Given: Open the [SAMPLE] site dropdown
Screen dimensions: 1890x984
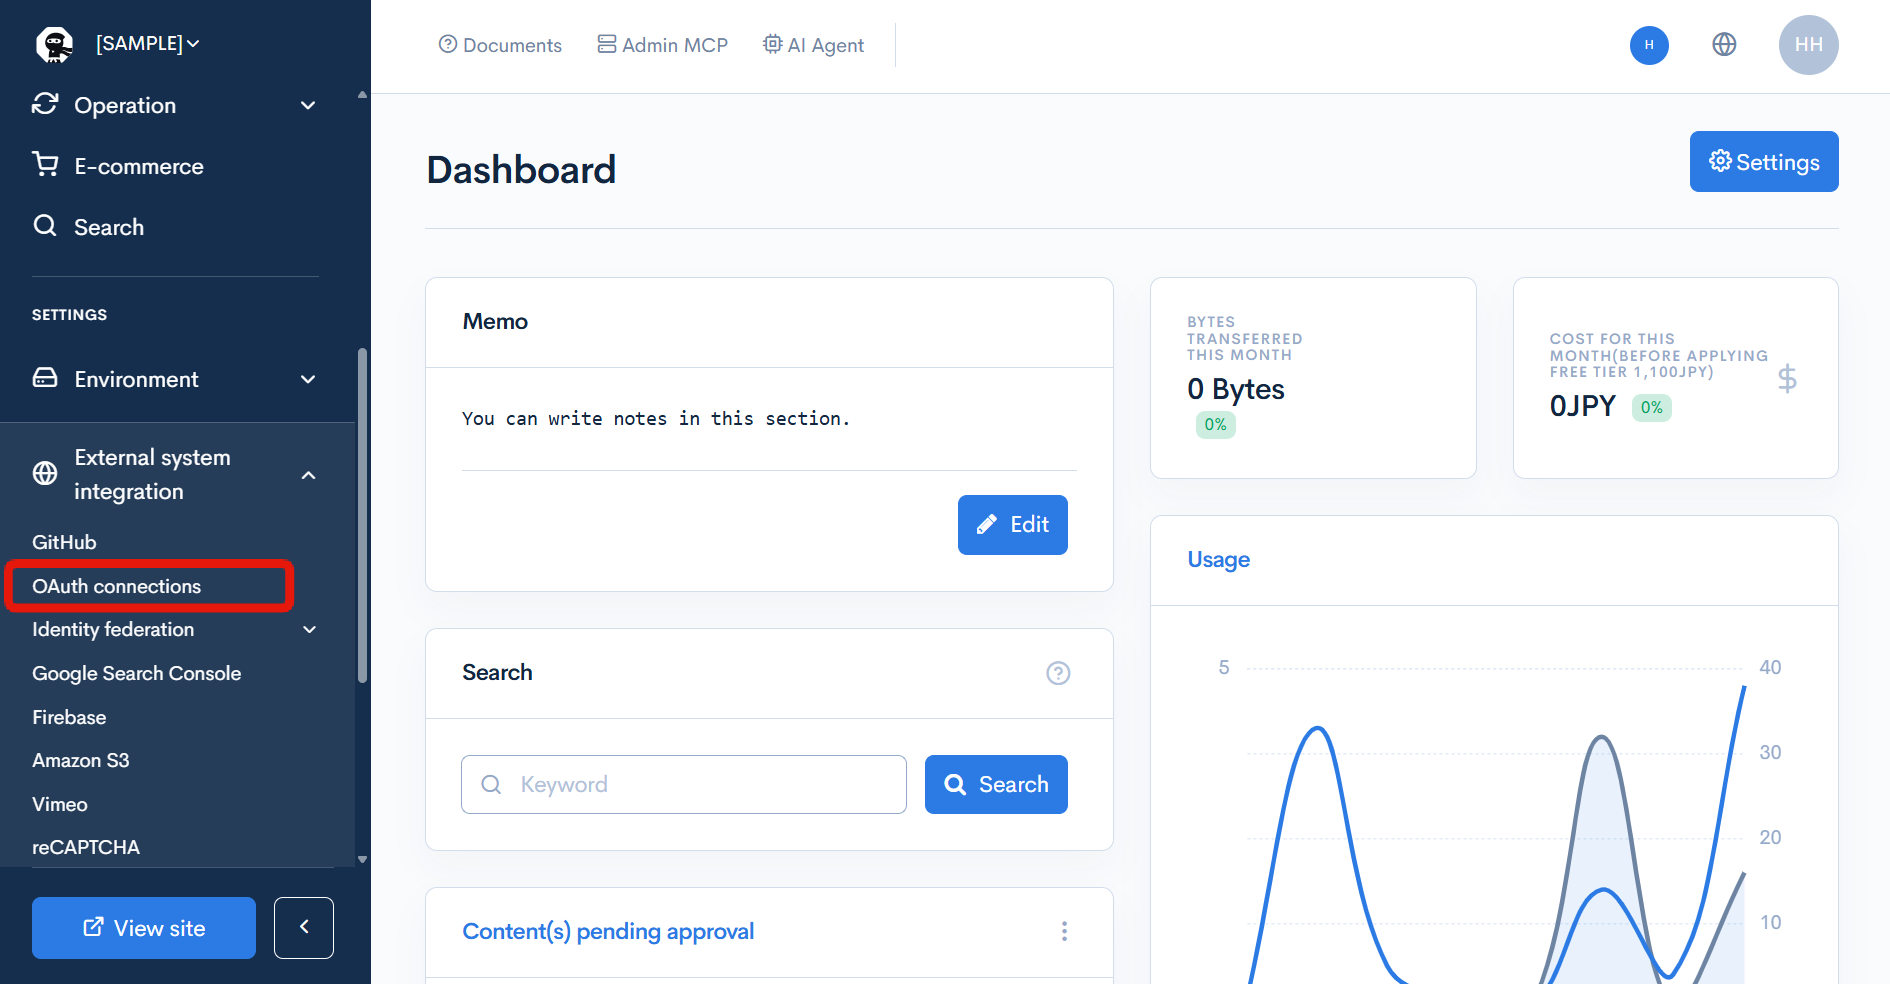Looking at the screenshot, I should tap(147, 44).
